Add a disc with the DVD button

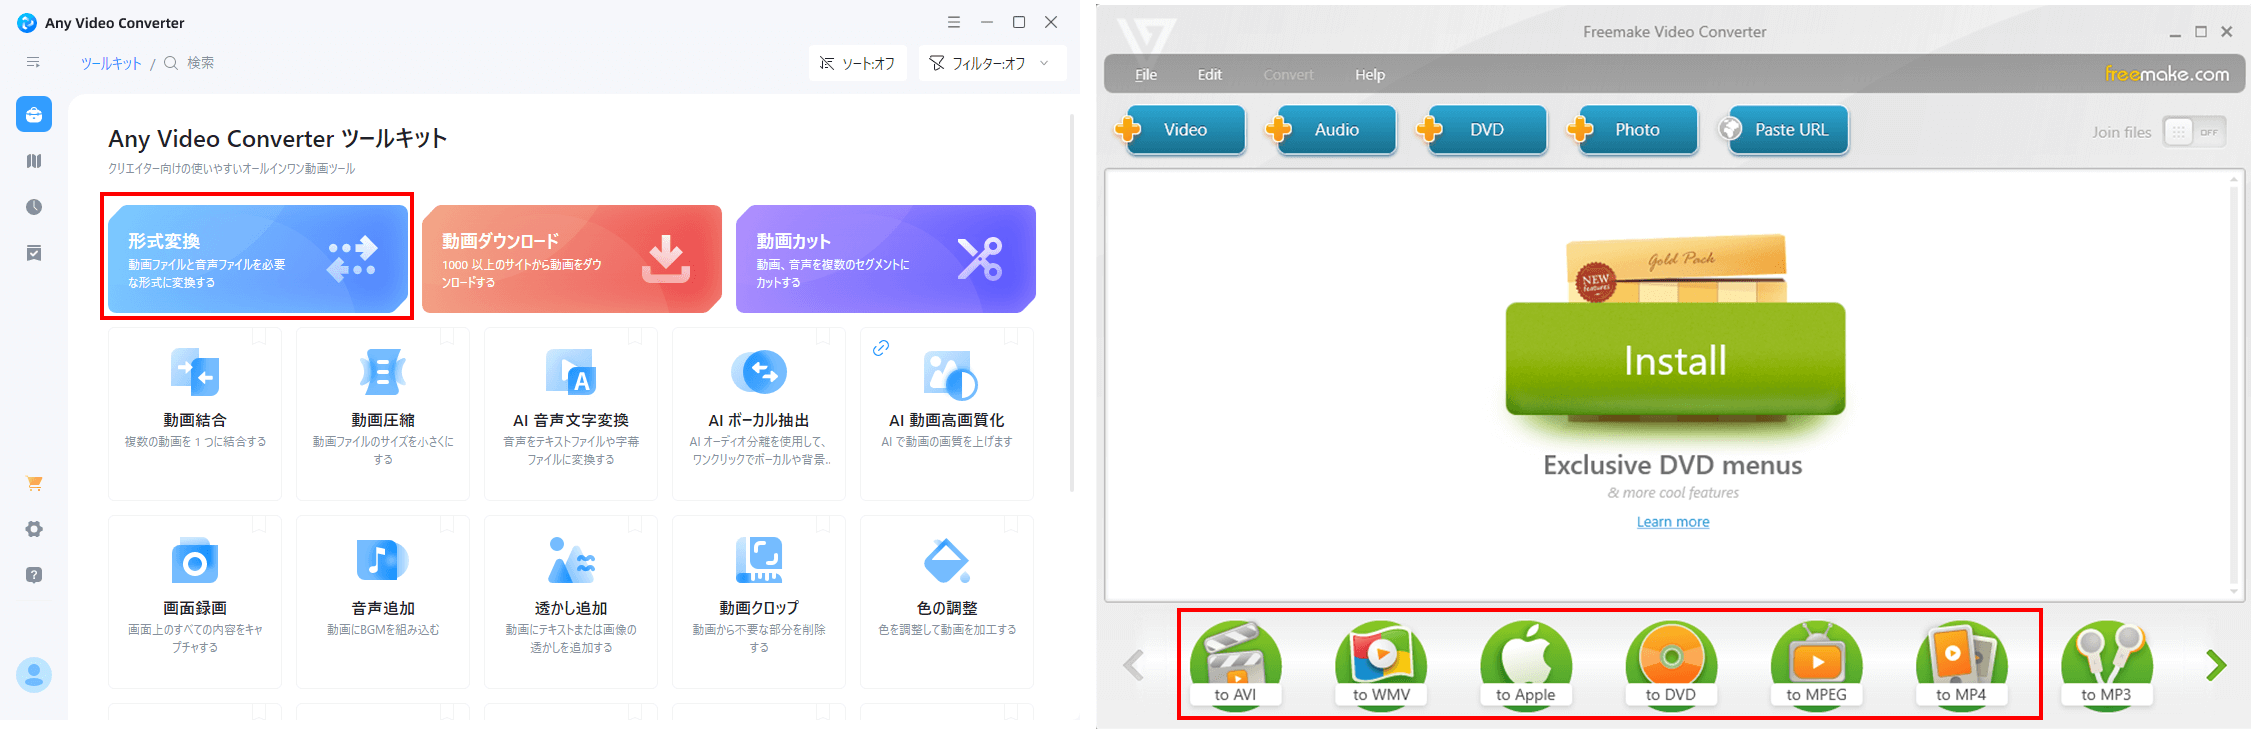click(x=1482, y=130)
